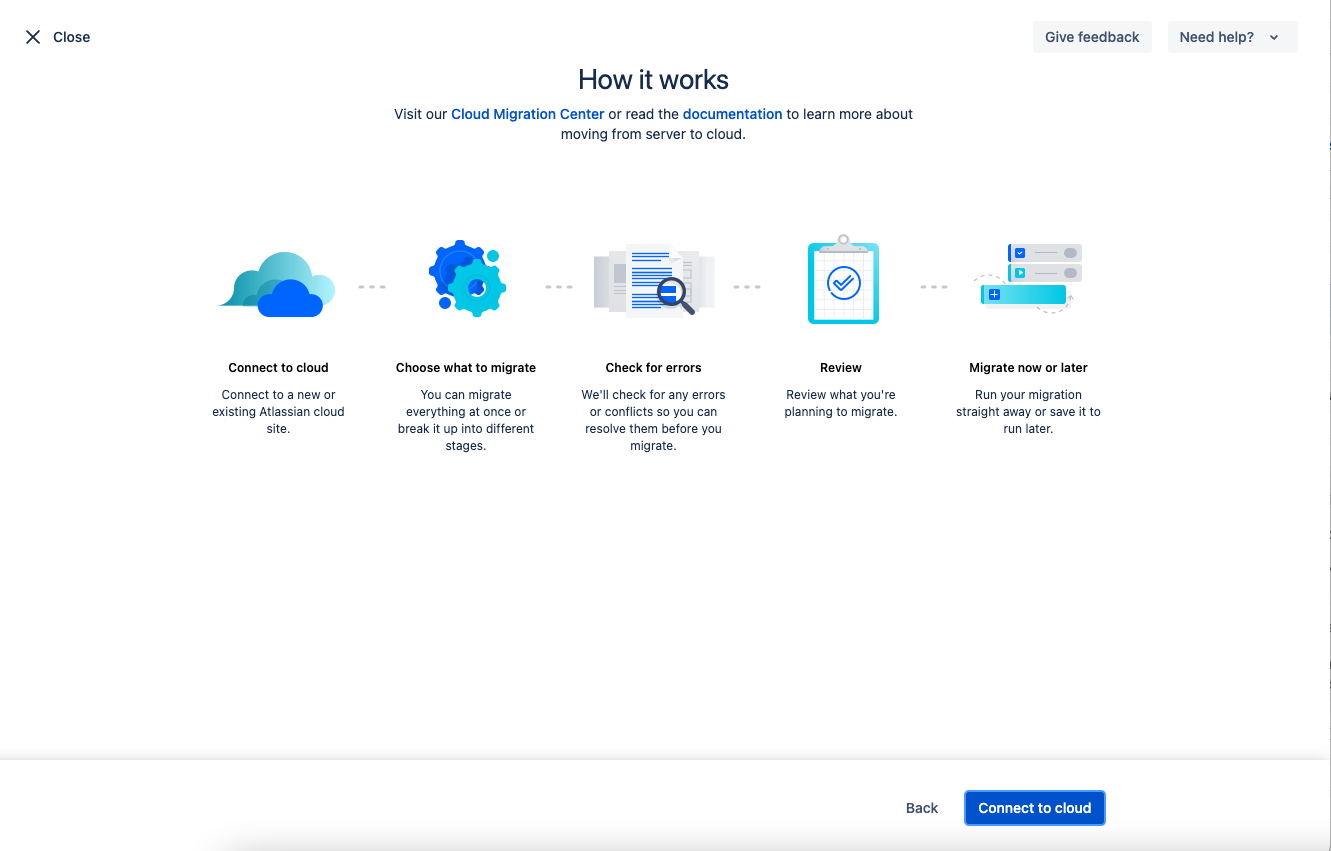
Task: Select the Connect to cloud step heading
Action: coord(278,368)
